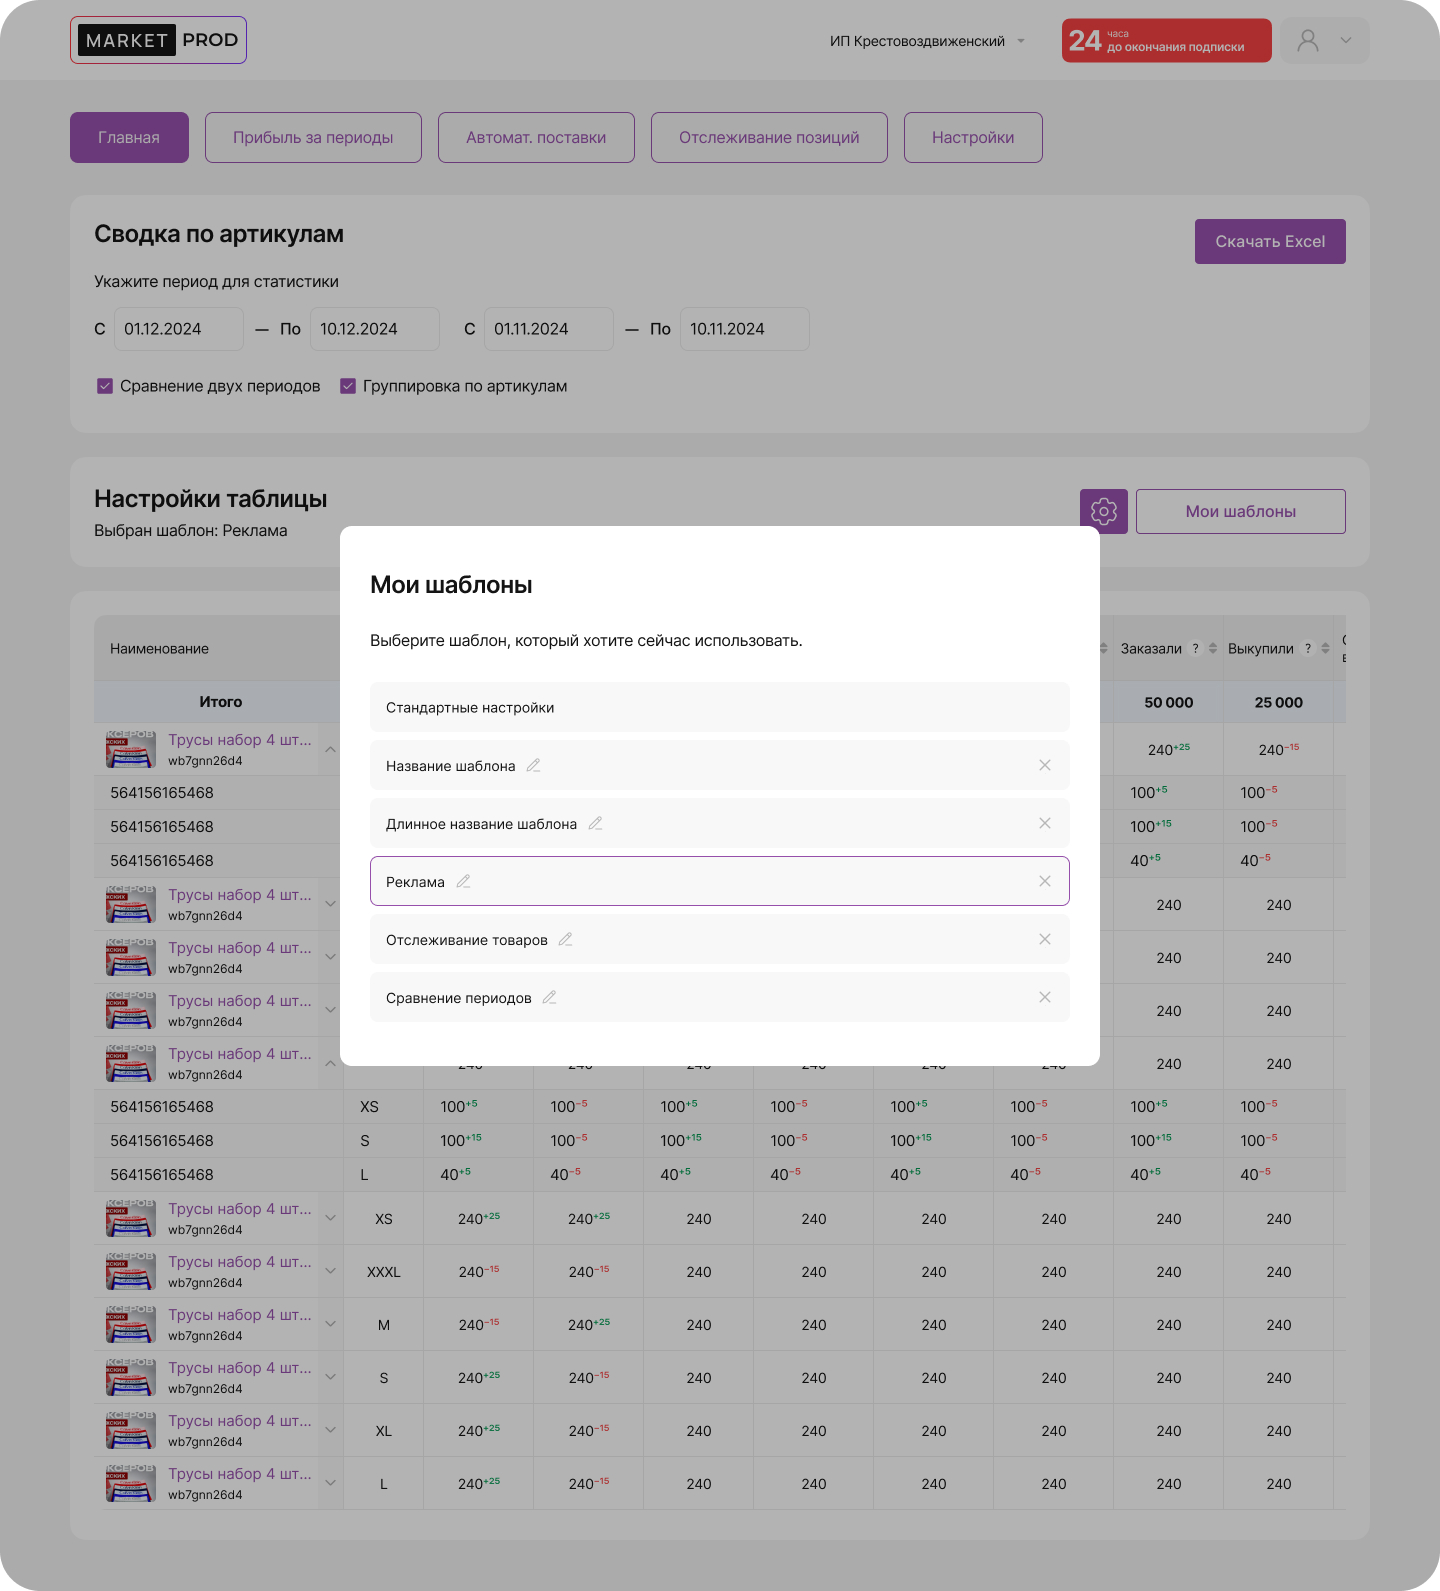Sort by the Заказали column arrows

(x=1213, y=648)
